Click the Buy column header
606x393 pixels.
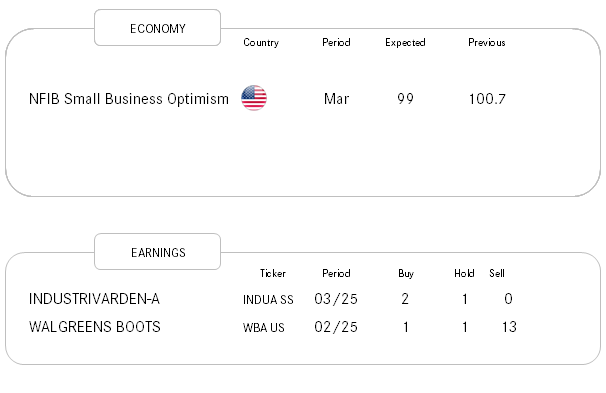point(406,274)
